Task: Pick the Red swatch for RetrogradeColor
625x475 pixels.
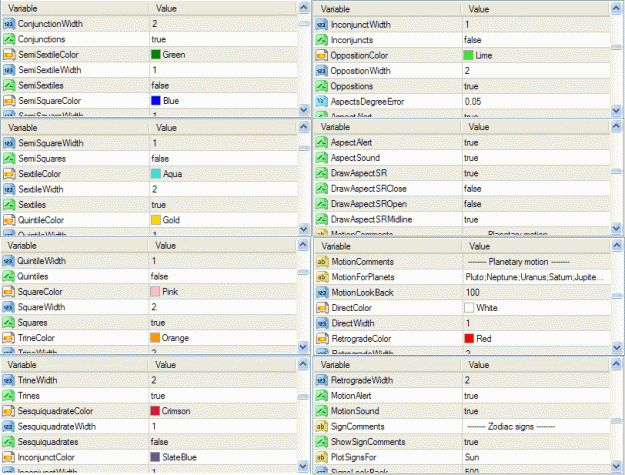Action: pos(469,339)
